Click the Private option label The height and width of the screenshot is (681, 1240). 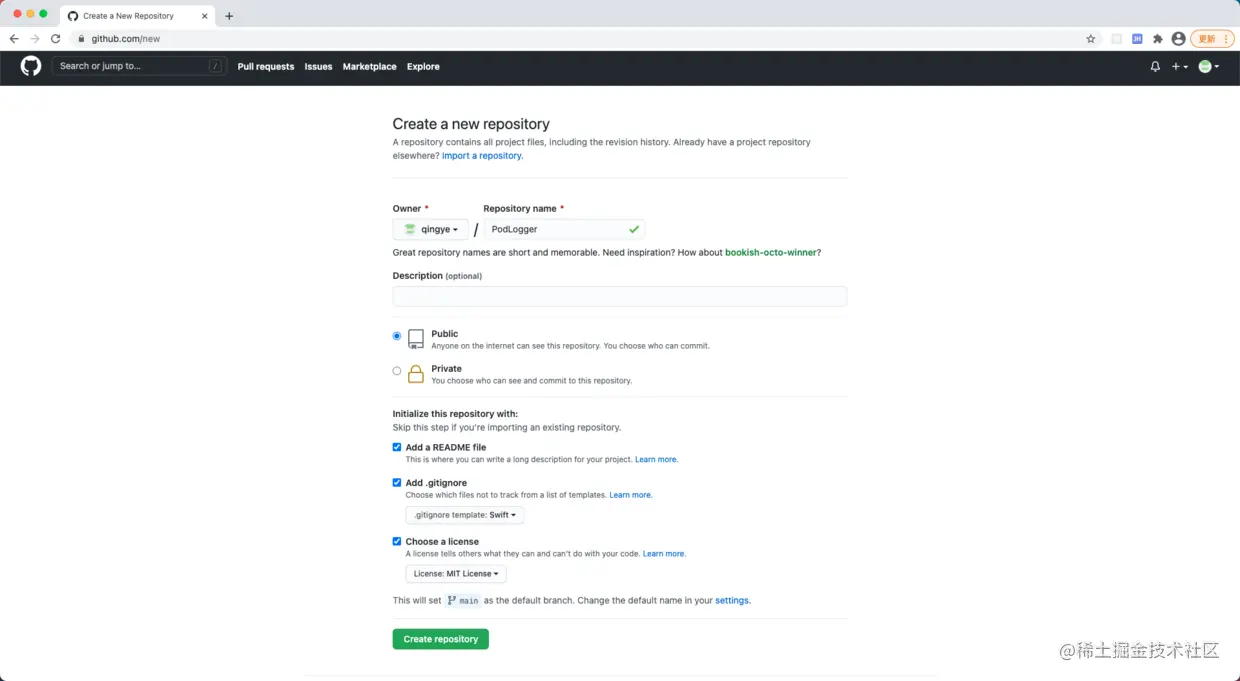(x=447, y=369)
